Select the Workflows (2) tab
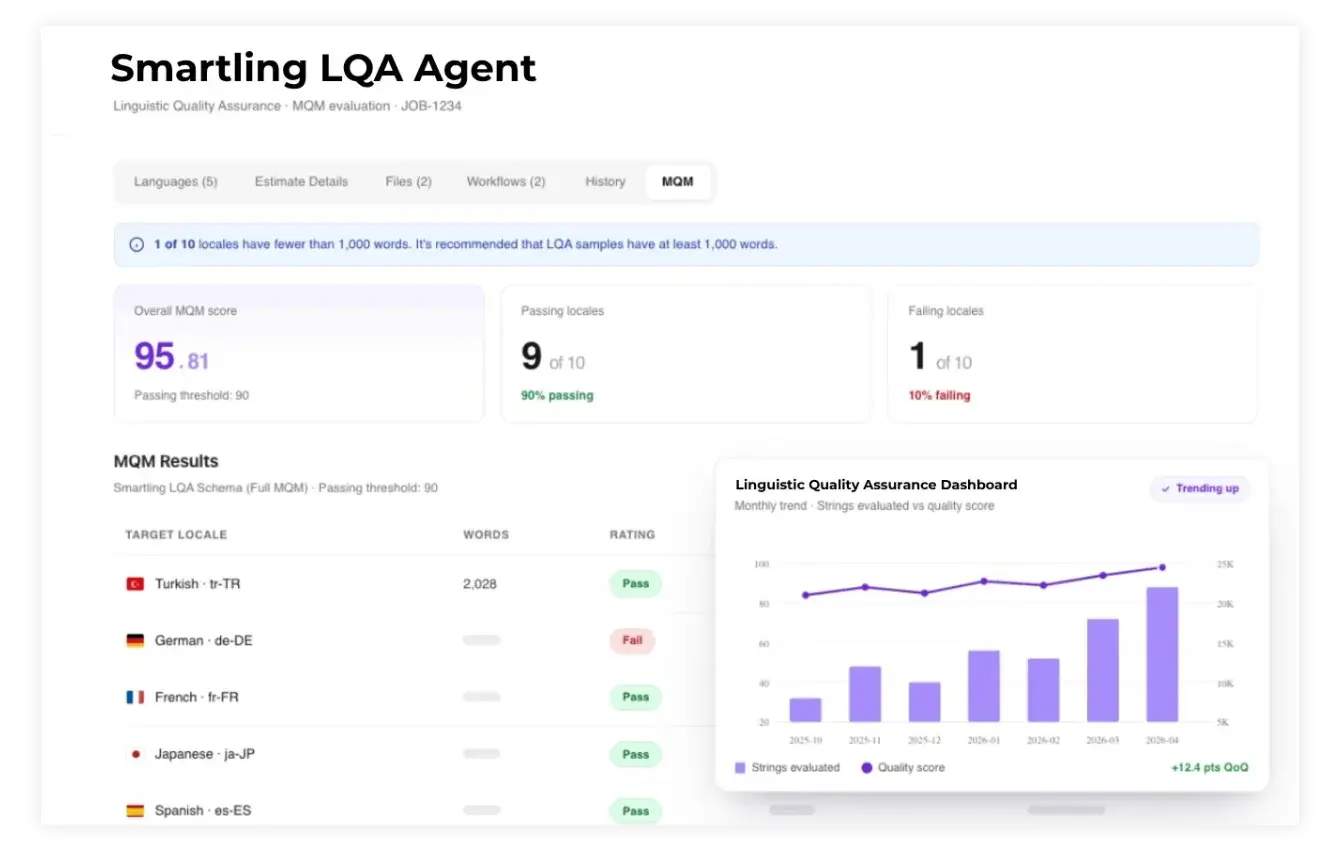Image resolution: width=1341 pixels, height=852 pixels. 506,182
